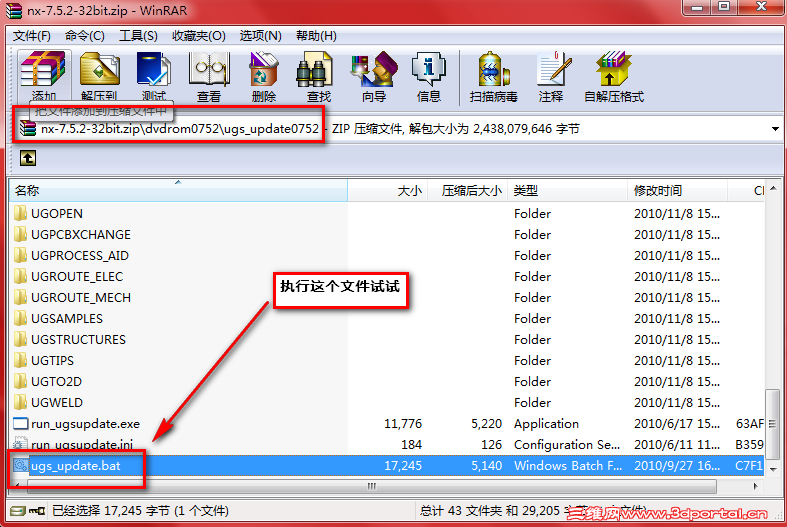Click the up-one-level folder arrow icon

28,159
